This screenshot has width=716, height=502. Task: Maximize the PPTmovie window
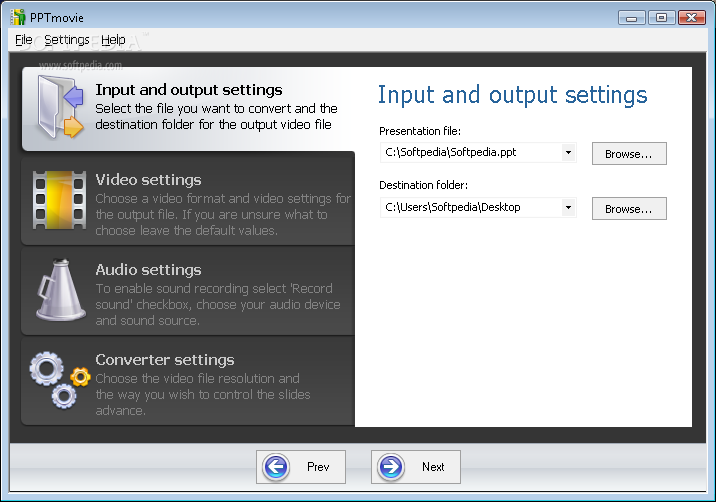pyautogui.click(x=661, y=18)
